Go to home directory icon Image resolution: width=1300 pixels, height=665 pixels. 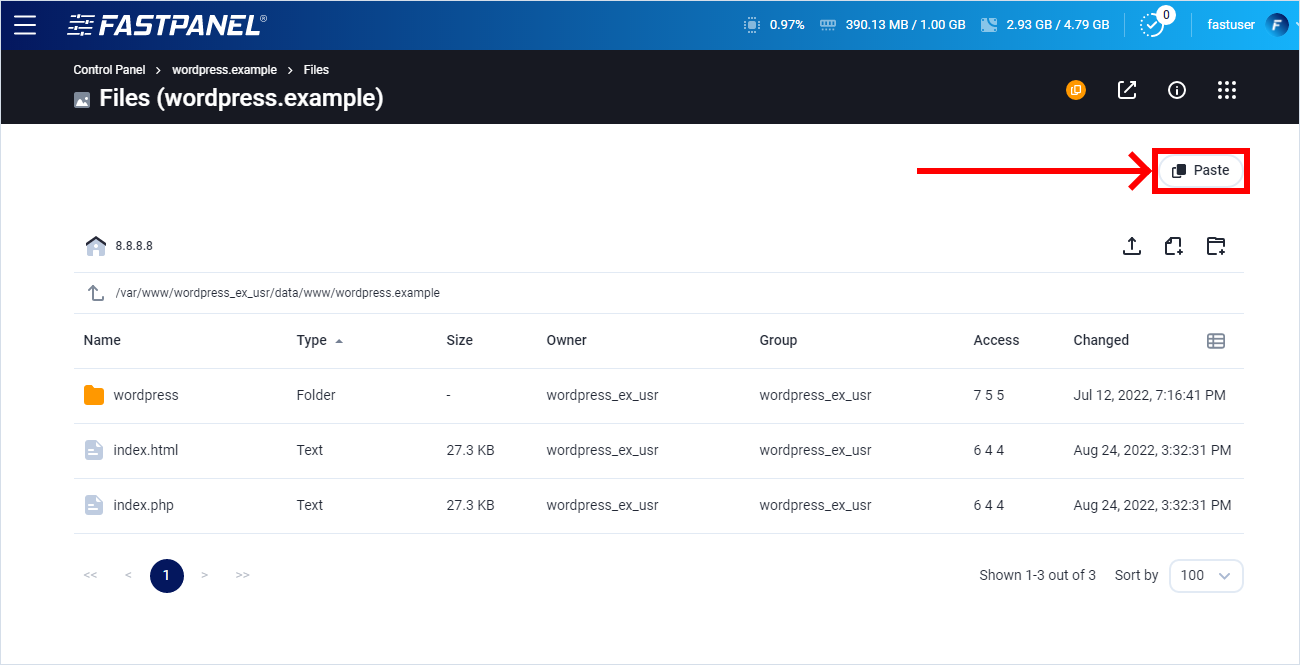click(96, 246)
